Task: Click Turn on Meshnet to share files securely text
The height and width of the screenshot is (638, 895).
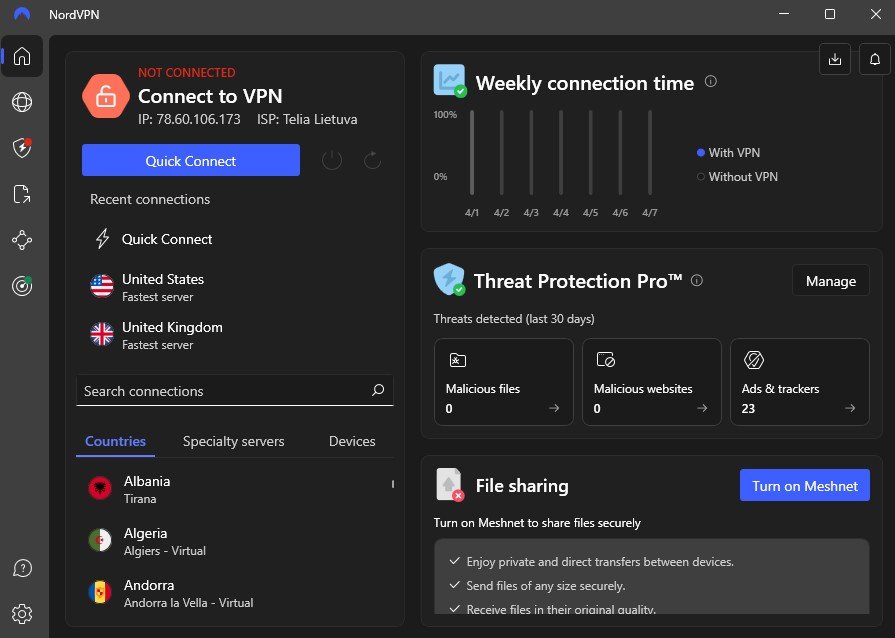Action: pyautogui.click(x=537, y=523)
